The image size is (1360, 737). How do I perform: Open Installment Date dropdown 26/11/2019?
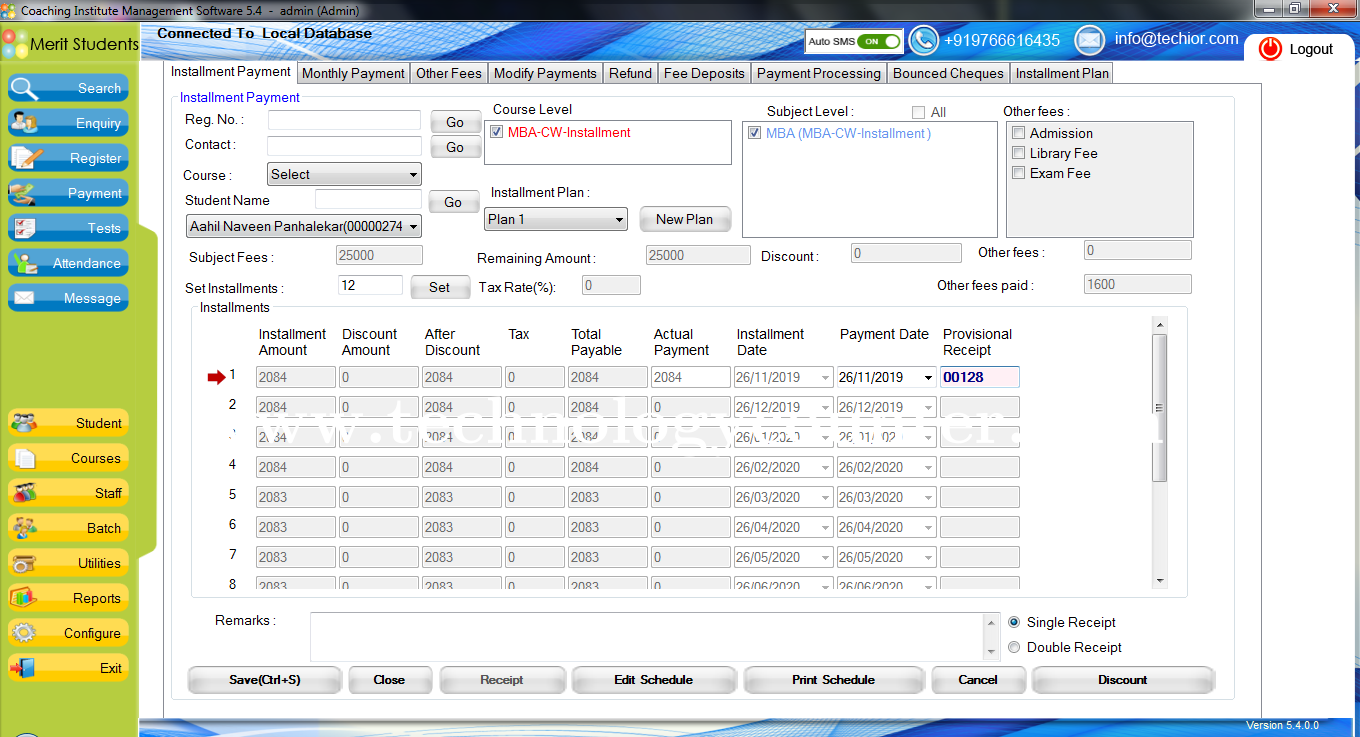click(825, 378)
